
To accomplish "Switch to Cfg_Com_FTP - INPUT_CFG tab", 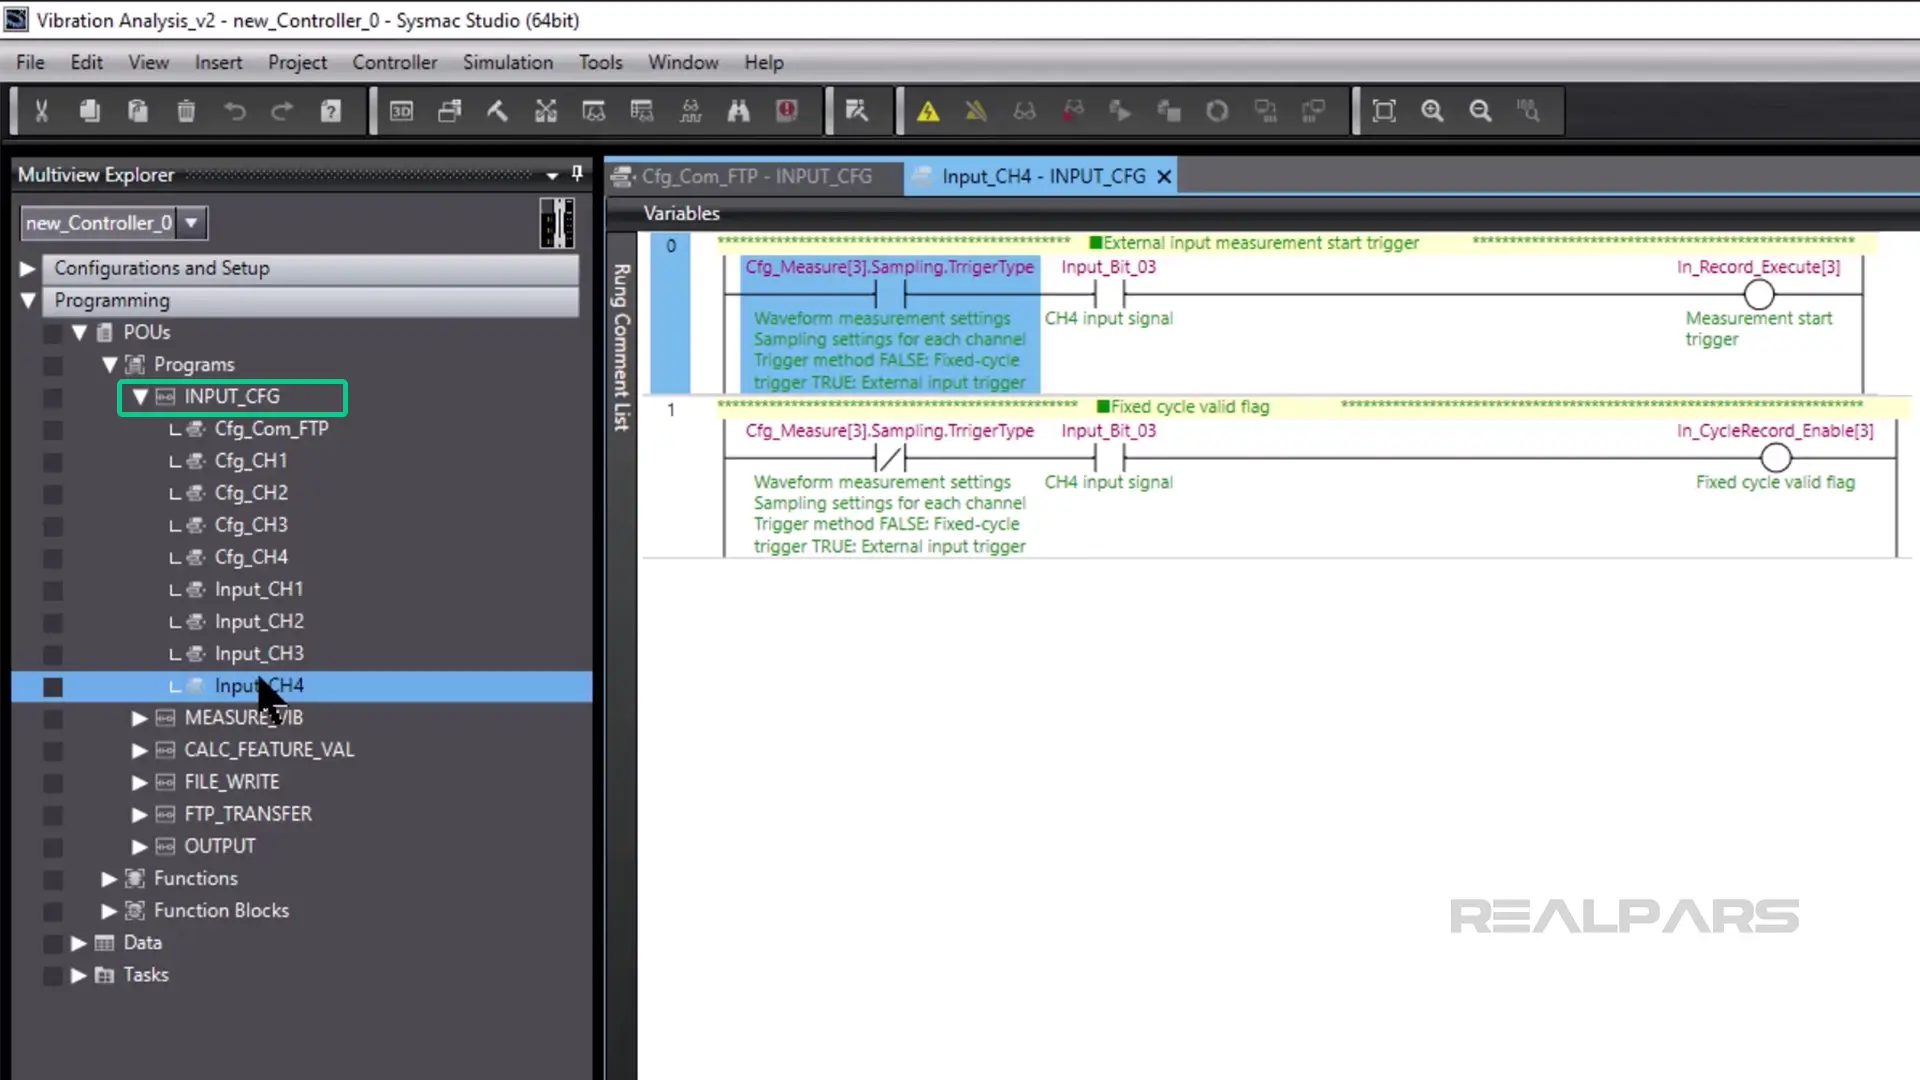I will click(754, 176).
